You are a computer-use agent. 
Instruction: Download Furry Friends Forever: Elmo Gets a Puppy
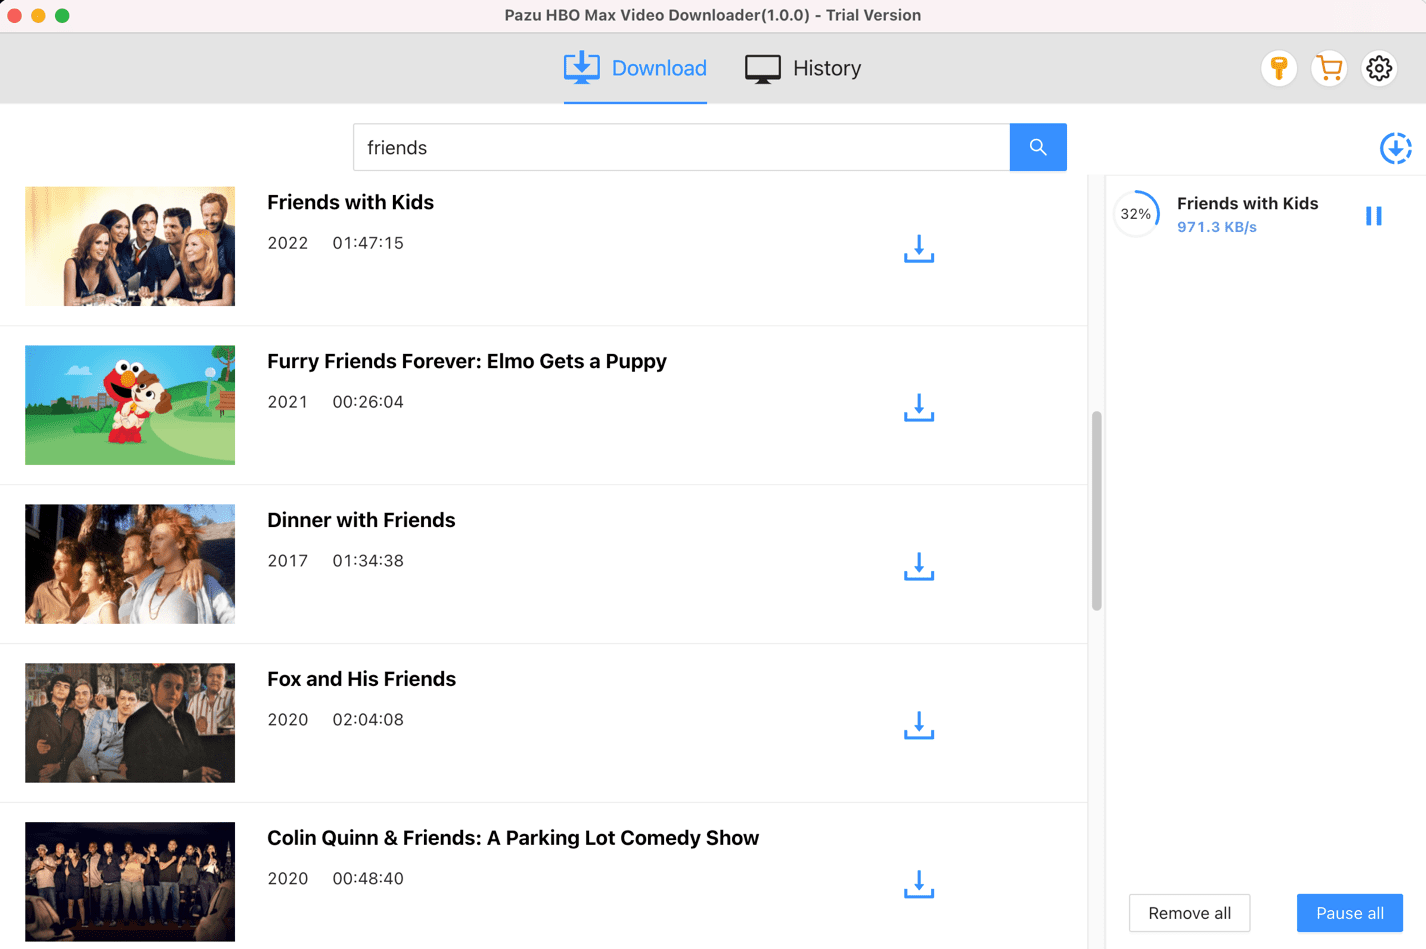click(x=918, y=408)
